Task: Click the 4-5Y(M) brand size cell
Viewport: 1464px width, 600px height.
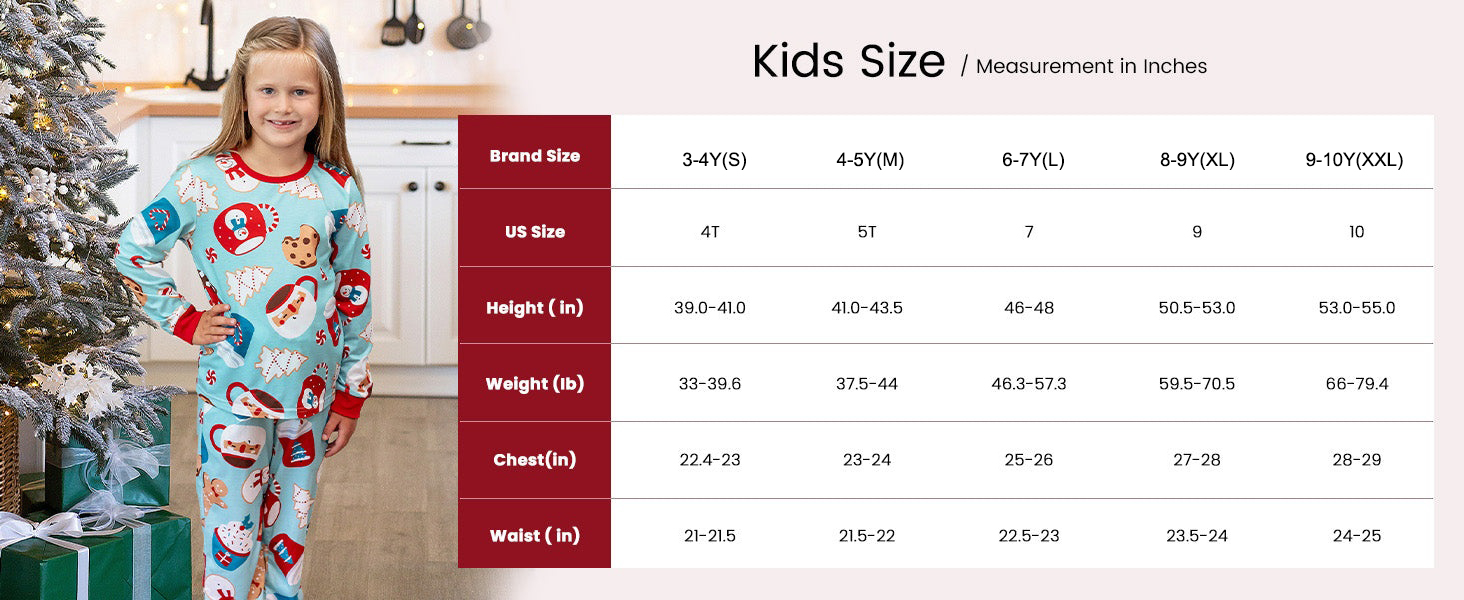Action: pyautogui.click(x=870, y=160)
